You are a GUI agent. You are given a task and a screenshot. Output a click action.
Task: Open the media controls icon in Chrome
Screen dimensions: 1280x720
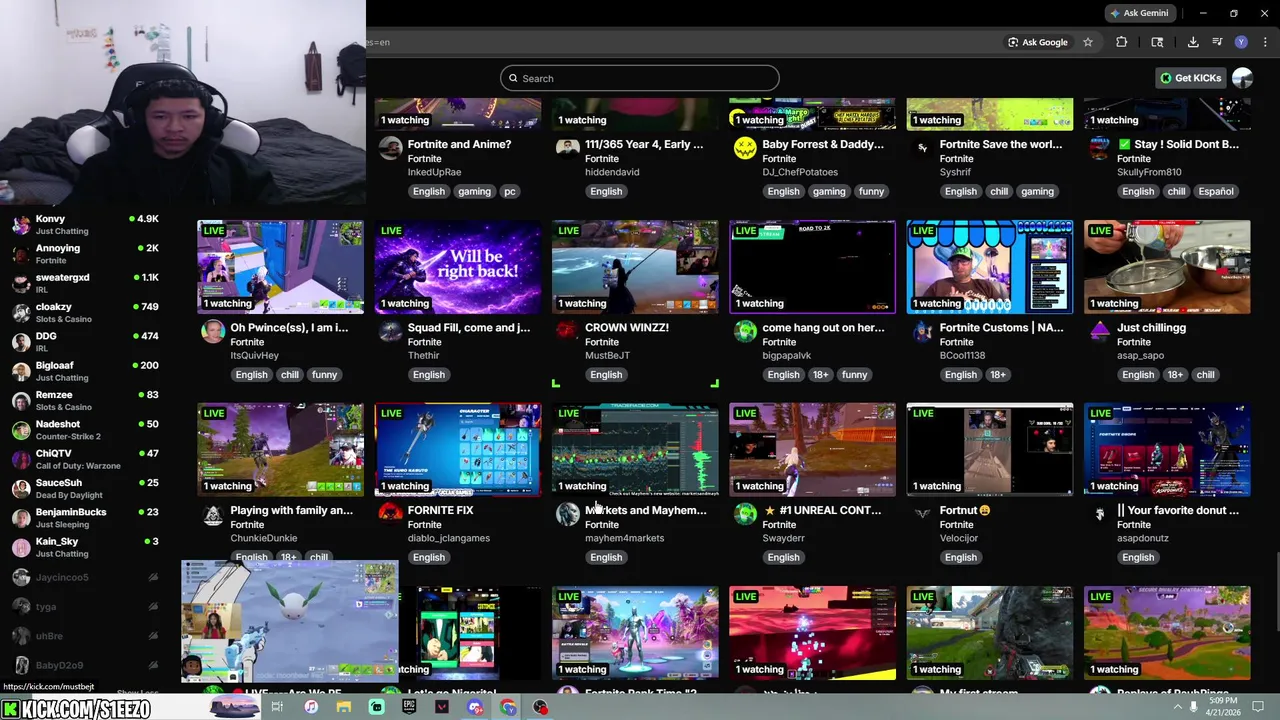tap(1217, 42)
